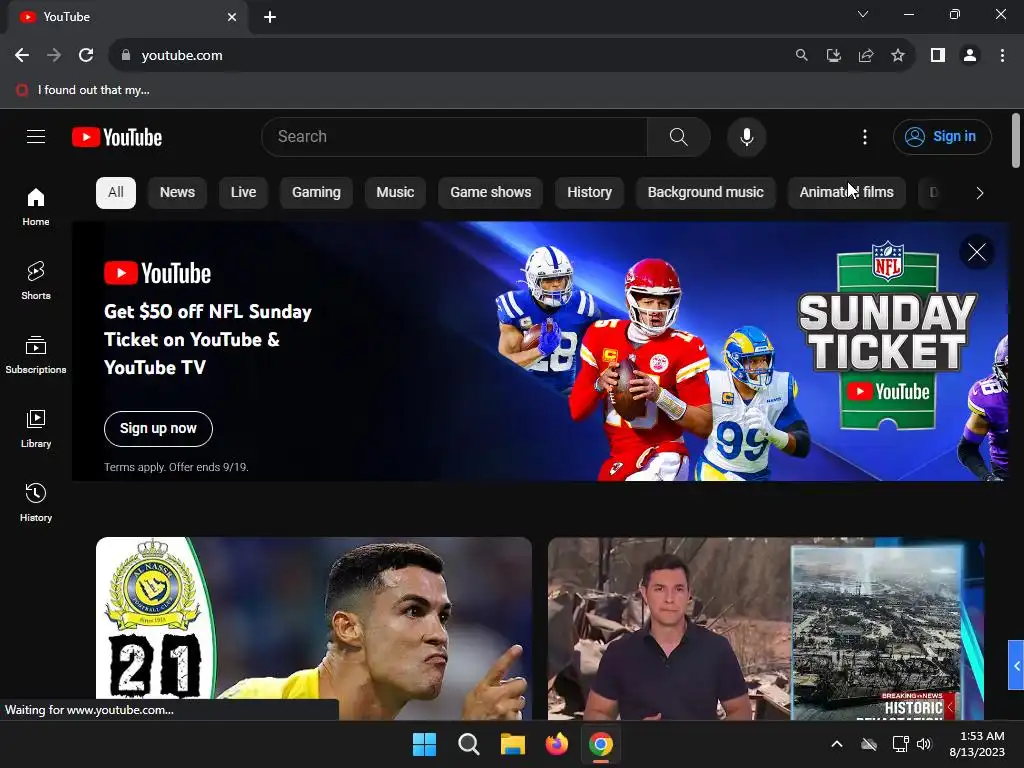Click the crossed-out cloud icon in the system tray
This screenshot has width=1024, height=768.
[x=869, y=744]
